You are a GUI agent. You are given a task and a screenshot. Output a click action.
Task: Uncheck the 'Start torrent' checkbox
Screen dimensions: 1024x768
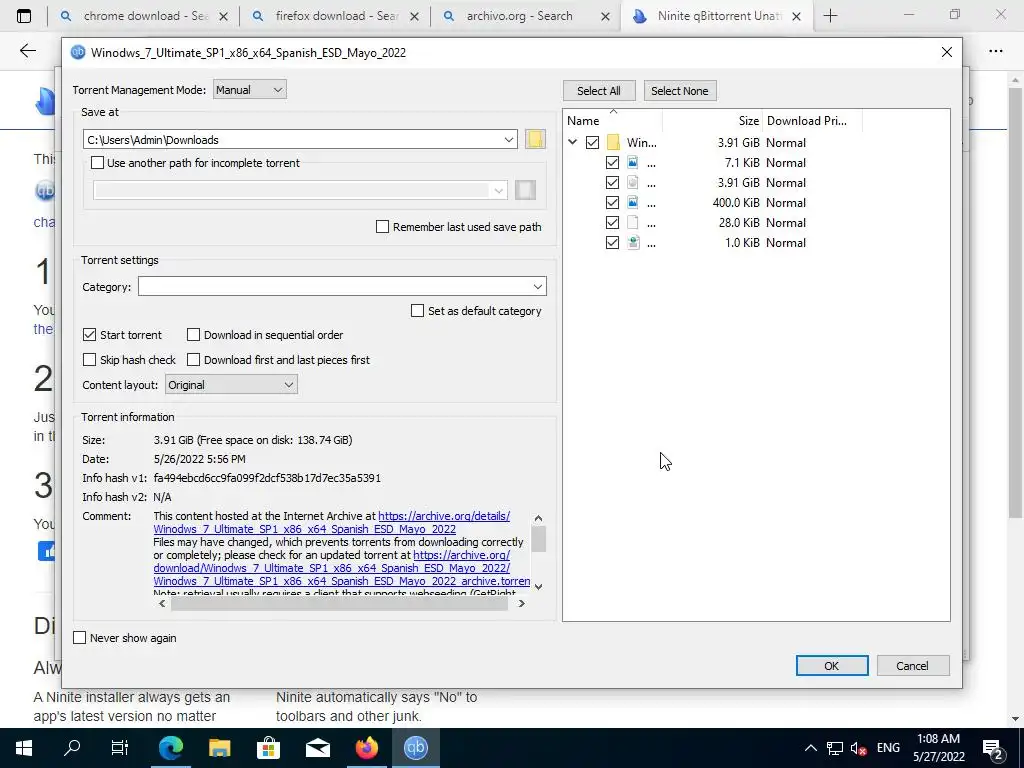click(x=89, y=335)
